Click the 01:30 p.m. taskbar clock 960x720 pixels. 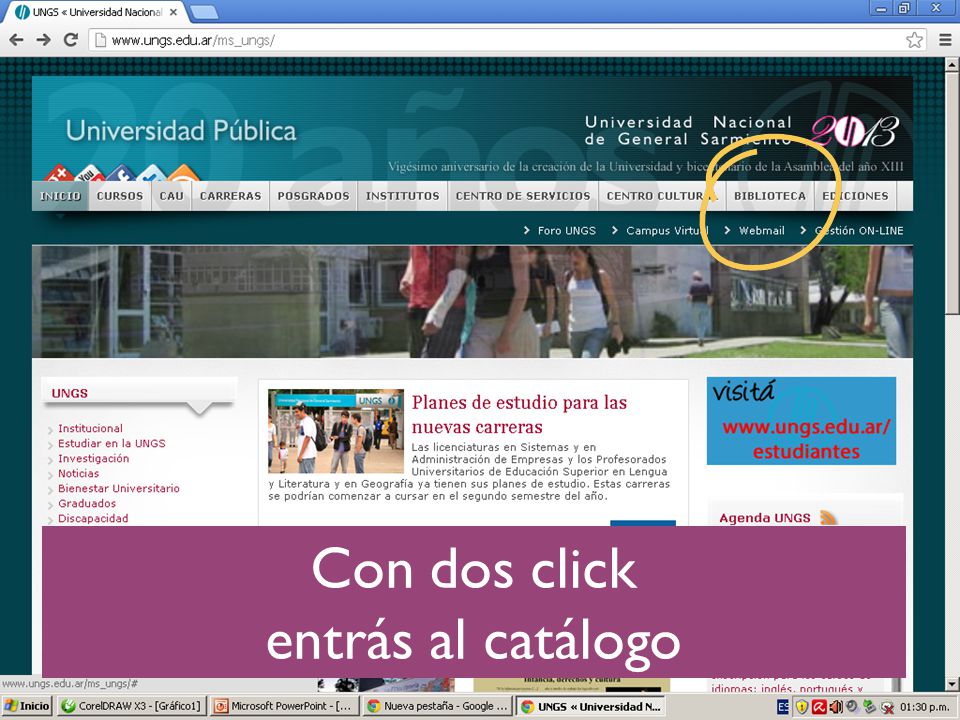pyautogui.click(x=924, y=707)
